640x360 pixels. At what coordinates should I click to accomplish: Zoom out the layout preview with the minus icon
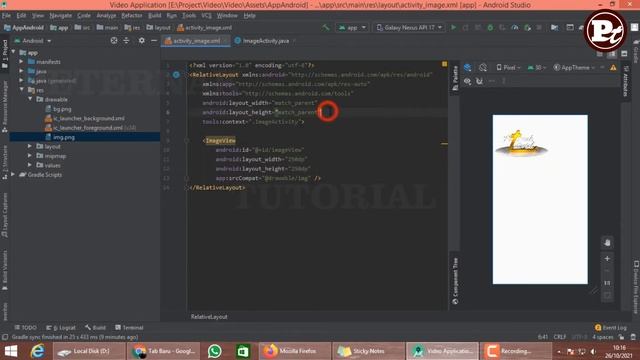click(x=607, y=270)
